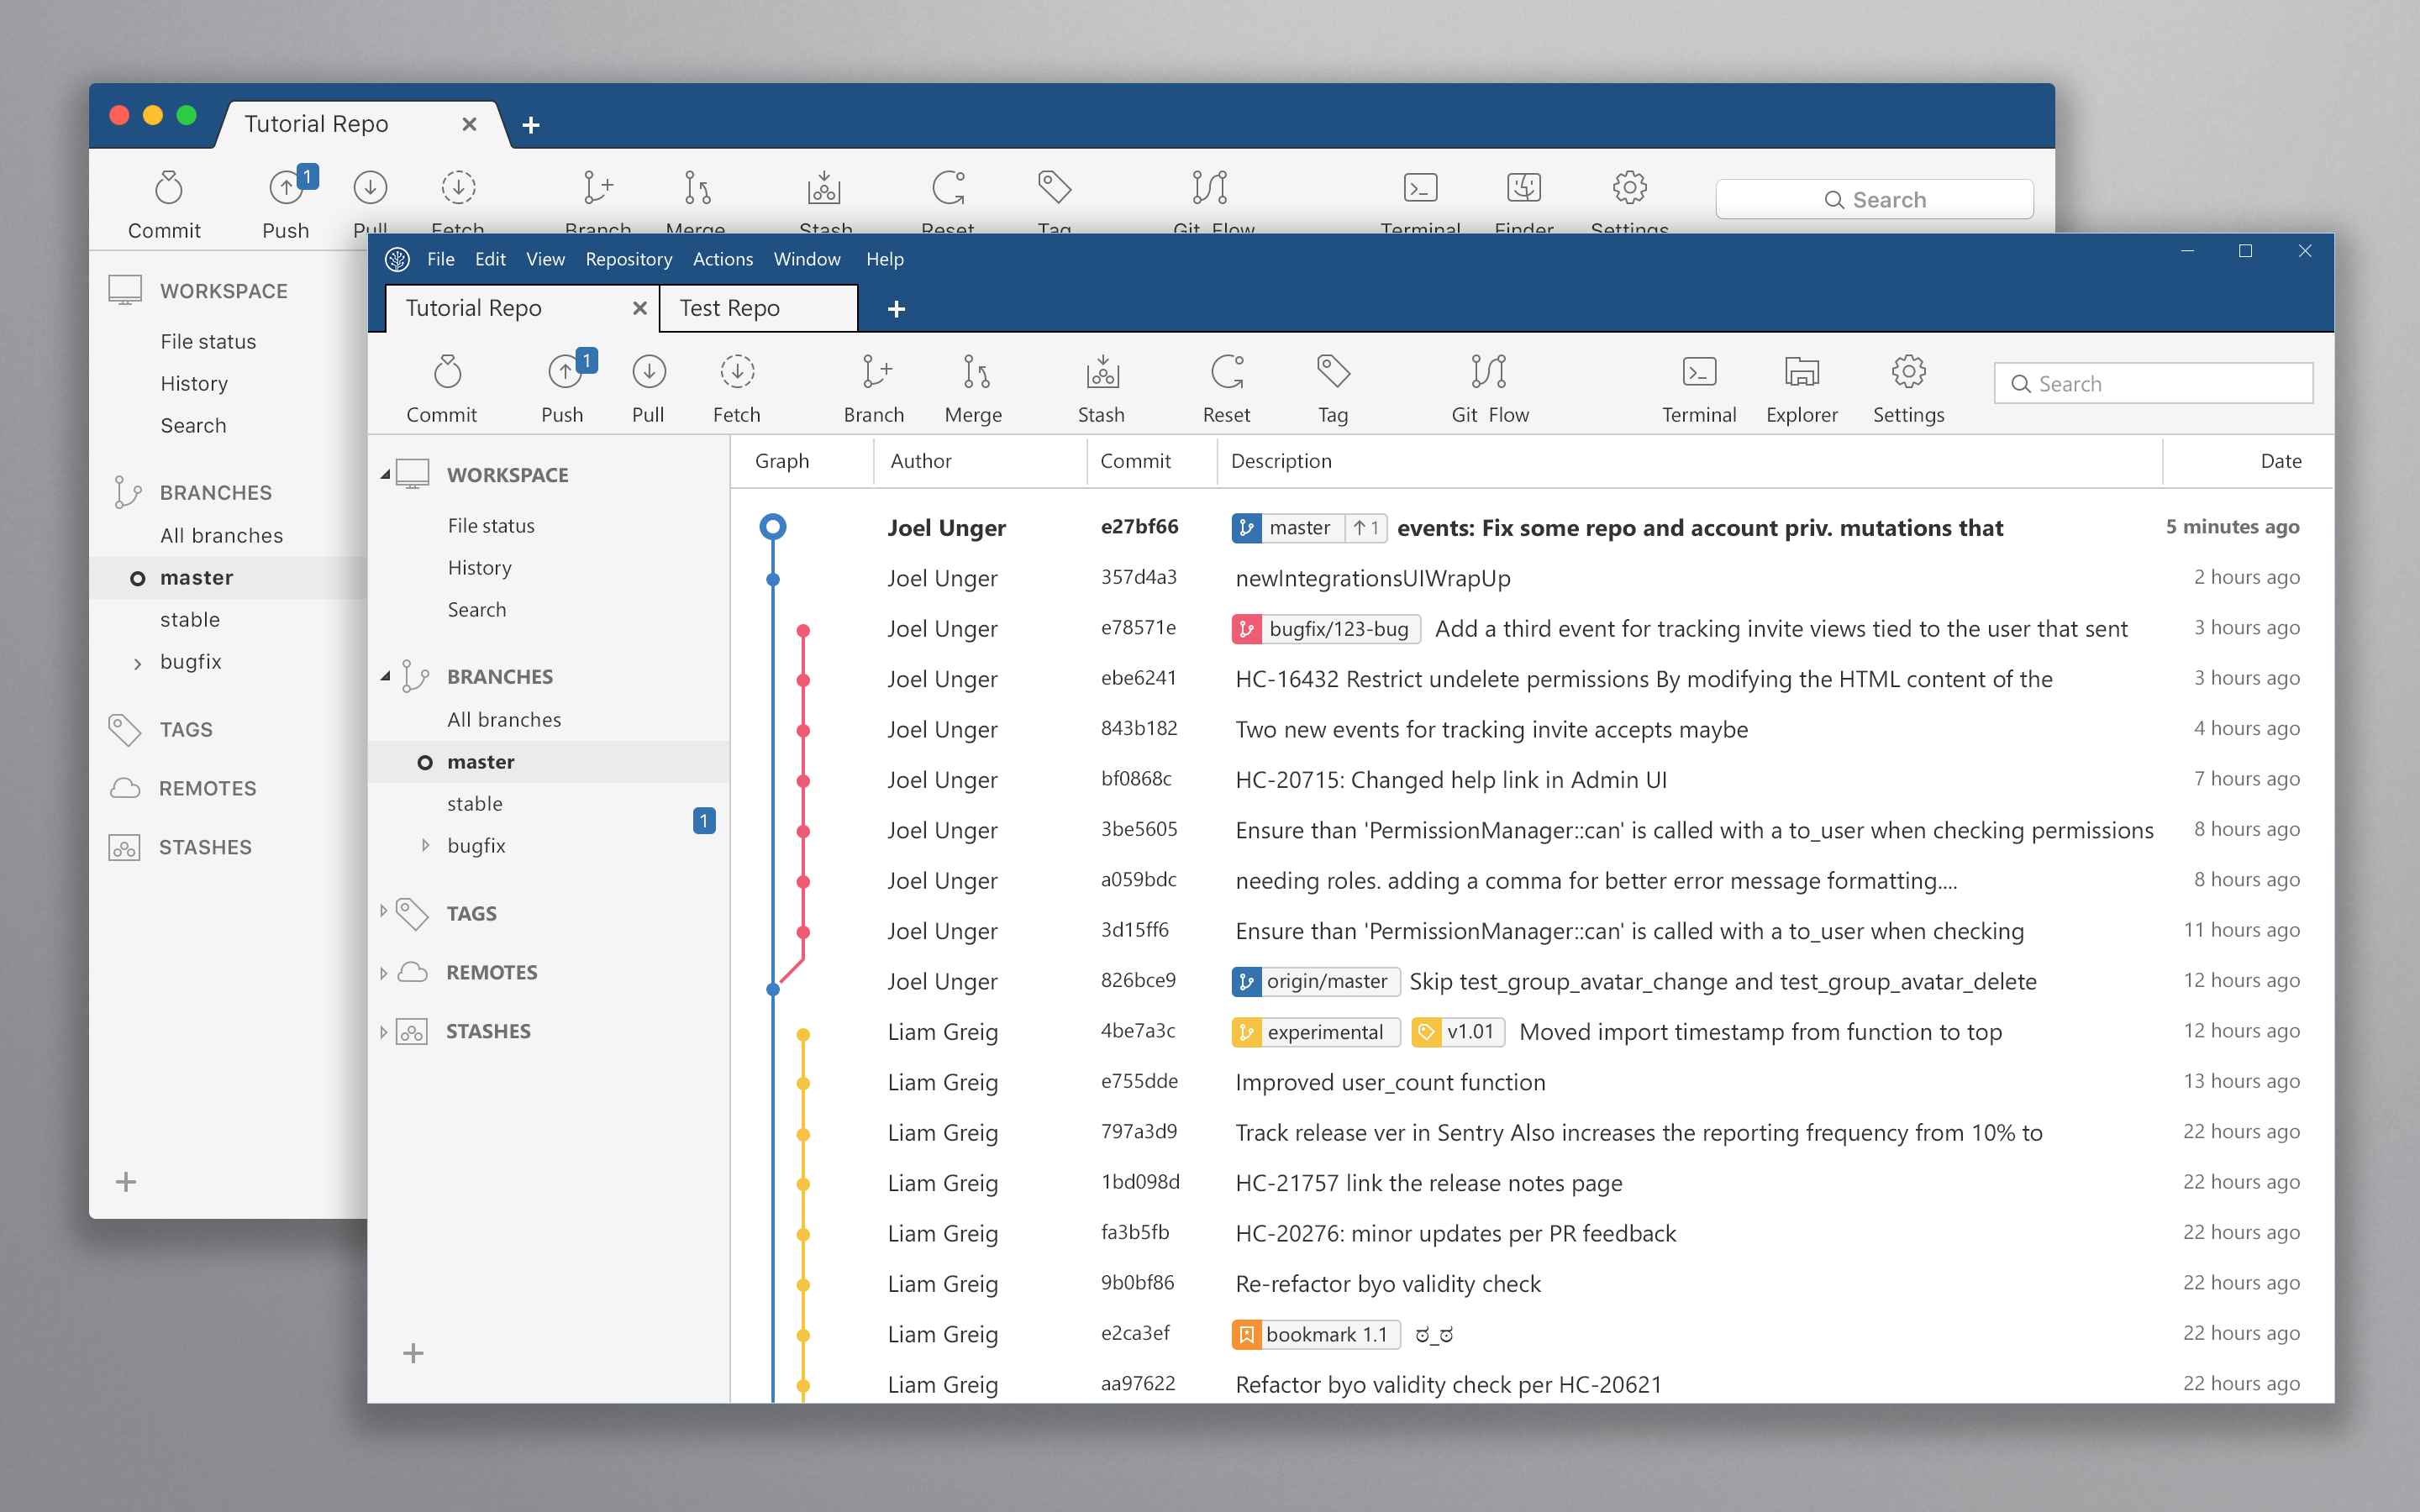
Task: Select the stable branch in front sidebar
Action: (x=475, y=804)
